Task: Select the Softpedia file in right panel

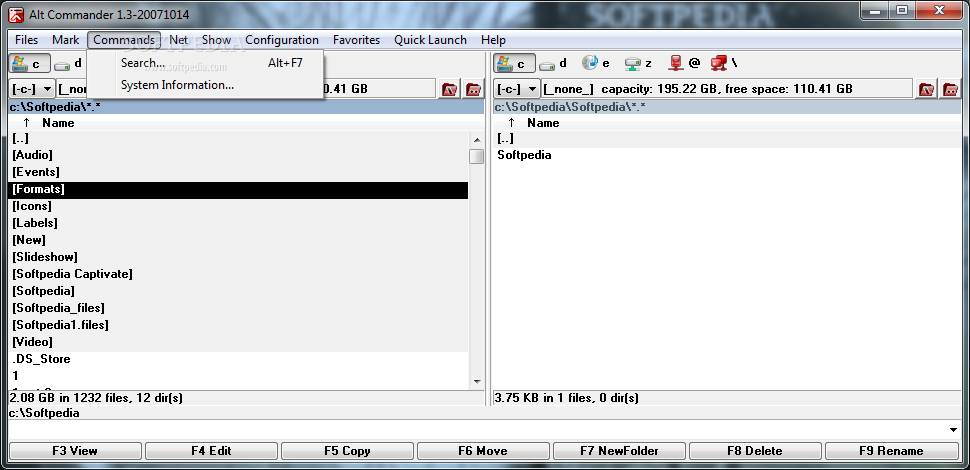Action: click(x=727, y=155)
